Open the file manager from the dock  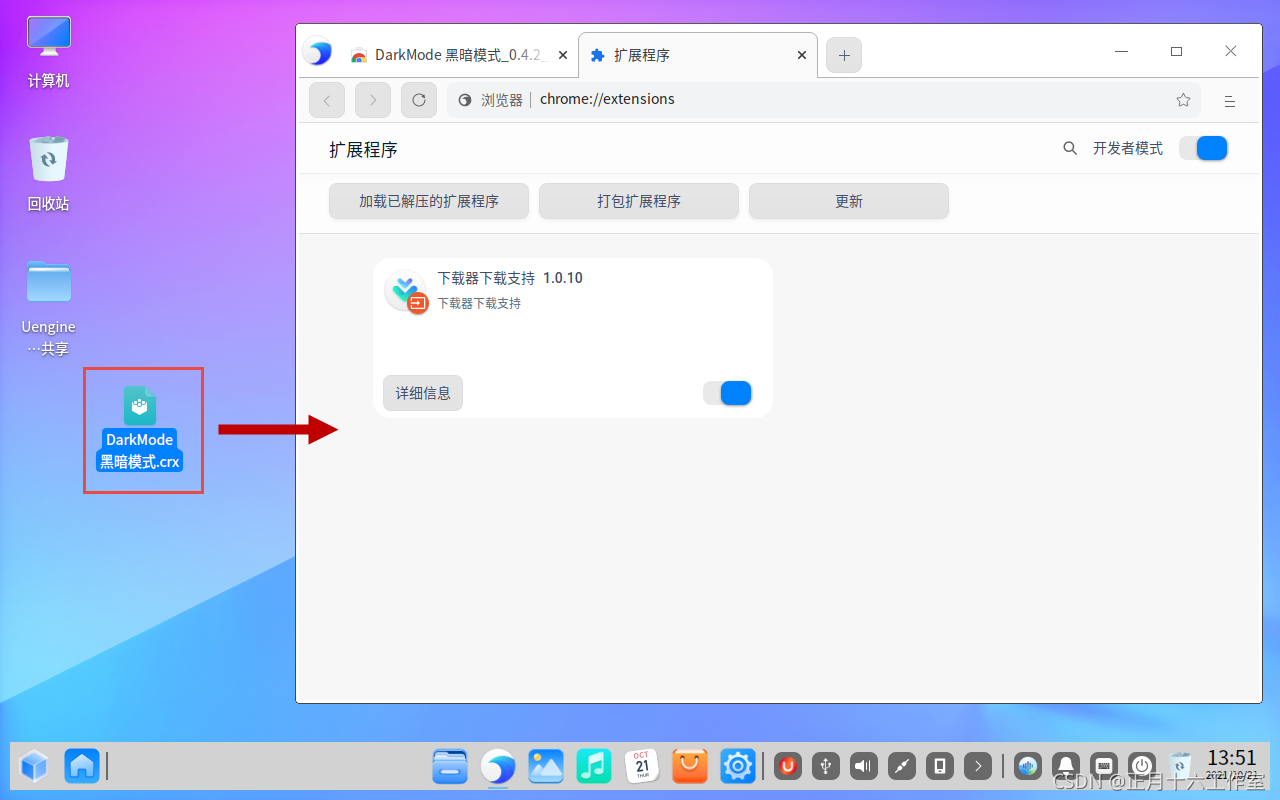coord(450,767)
